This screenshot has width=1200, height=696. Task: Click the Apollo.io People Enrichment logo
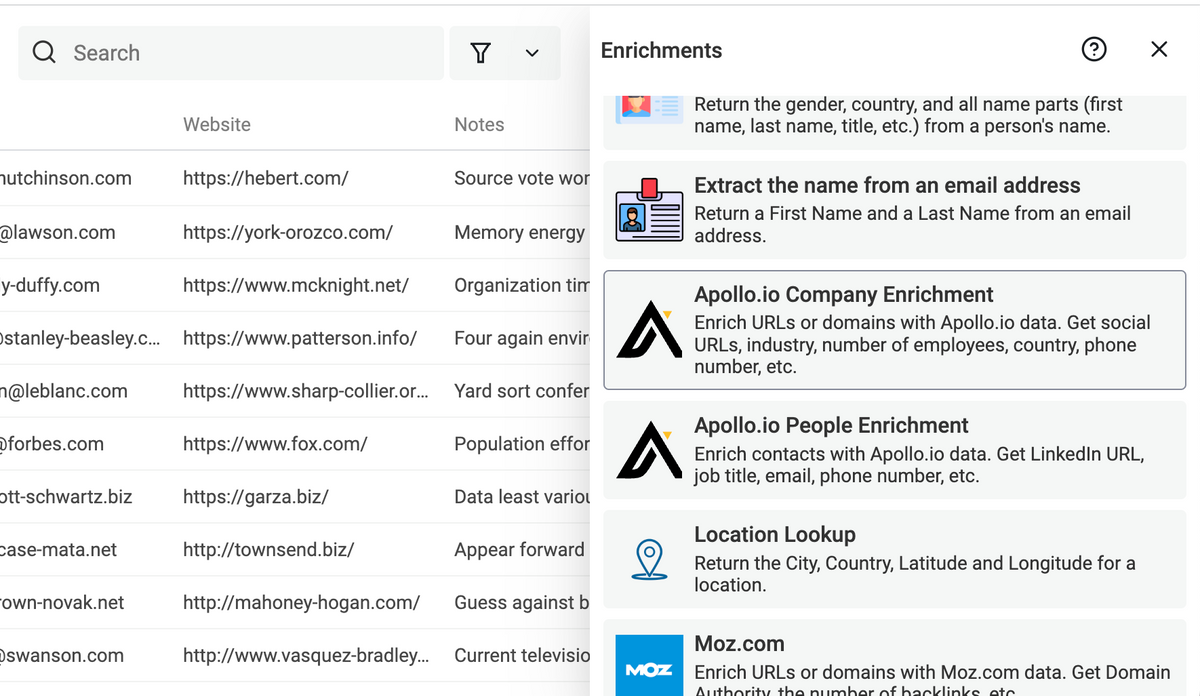click(x=649, y=450)
